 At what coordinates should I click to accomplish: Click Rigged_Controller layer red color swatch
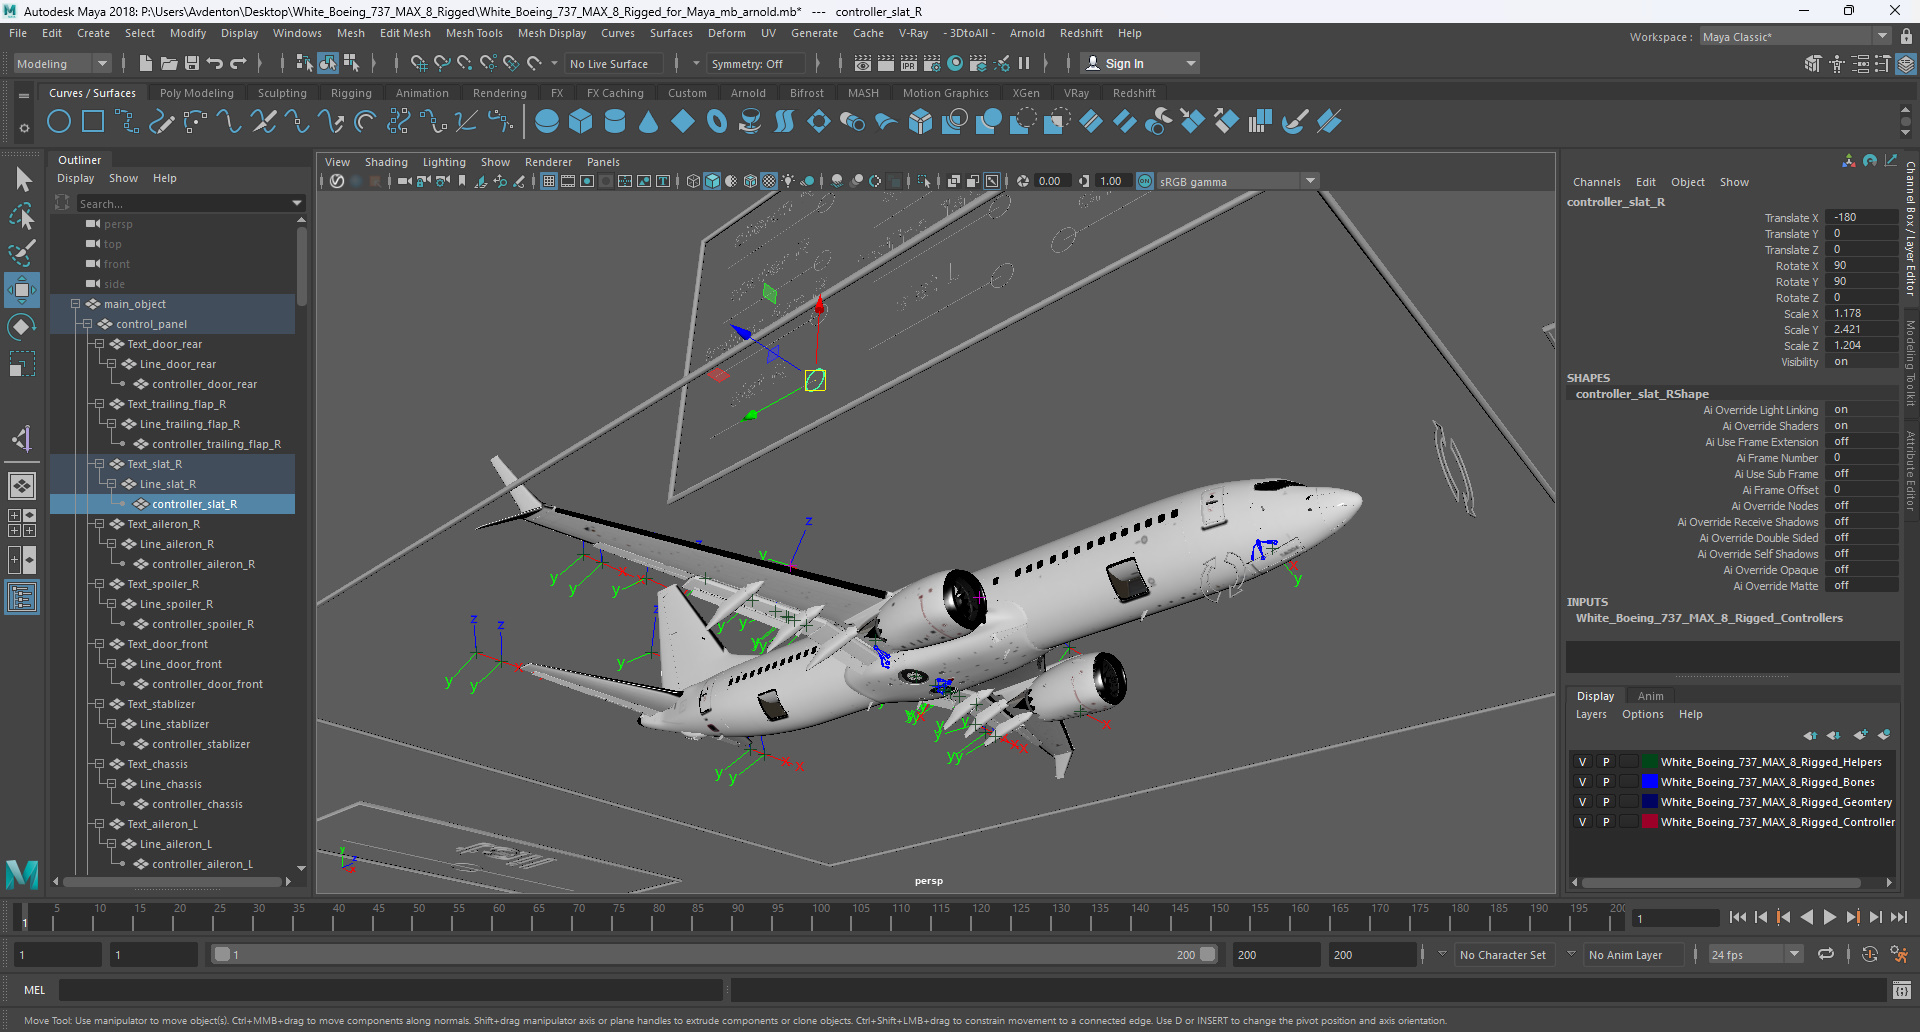click(1650, 822)
